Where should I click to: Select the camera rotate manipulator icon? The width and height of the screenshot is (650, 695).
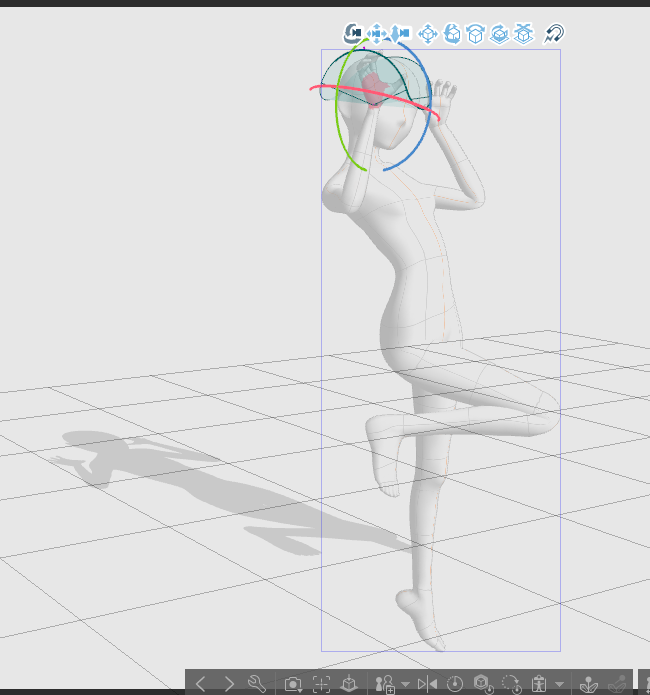353,33
